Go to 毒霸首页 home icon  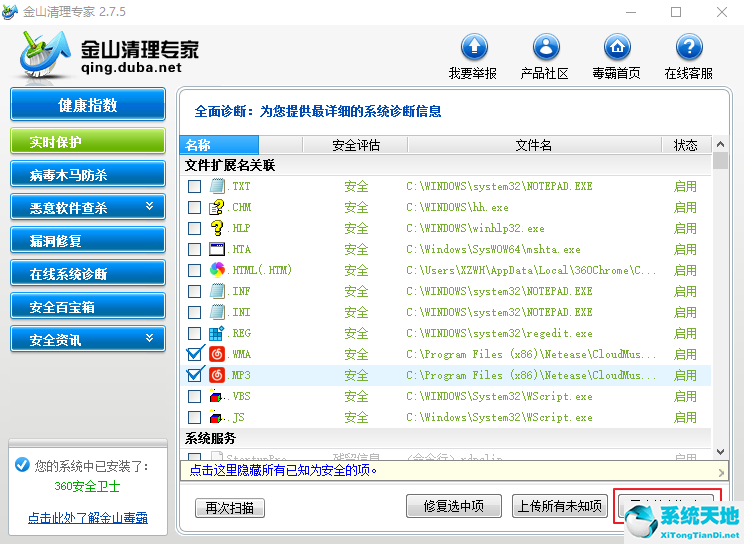click(x=617, y=47)
